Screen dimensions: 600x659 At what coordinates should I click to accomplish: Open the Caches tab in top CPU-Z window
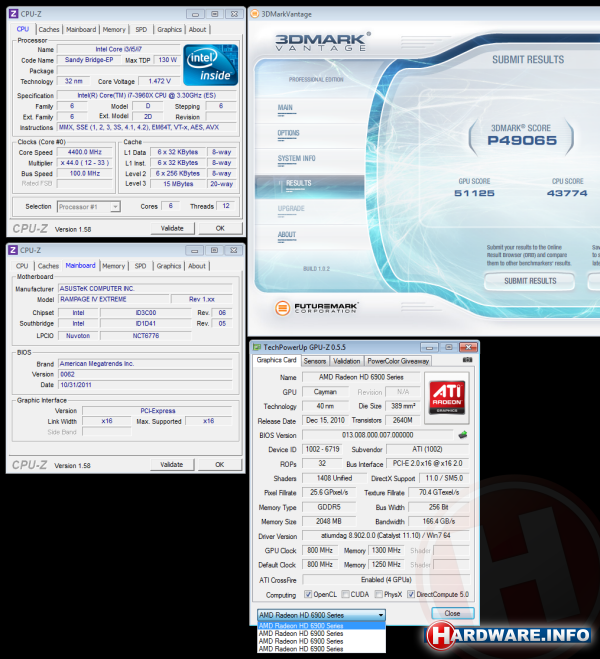pos(49,29)
